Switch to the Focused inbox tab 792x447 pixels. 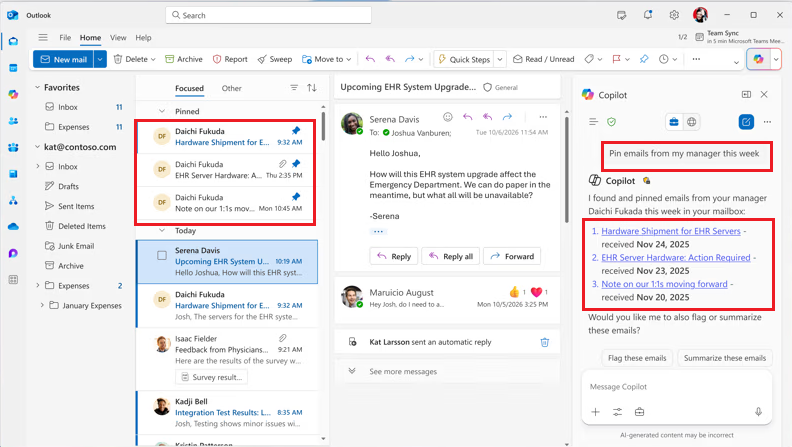pos(189,88)
